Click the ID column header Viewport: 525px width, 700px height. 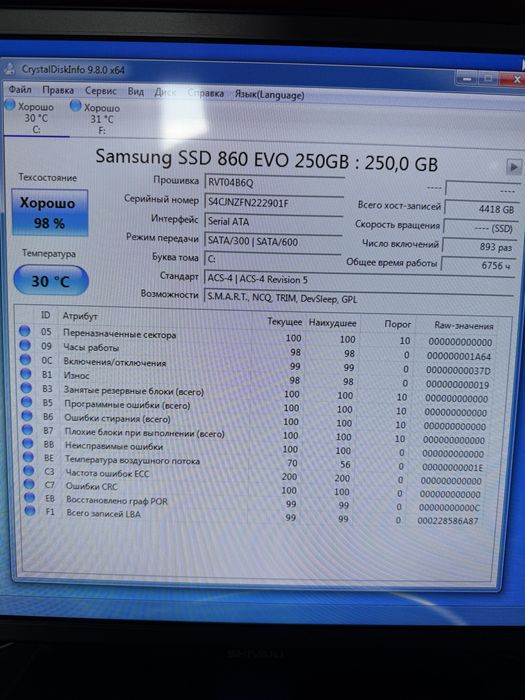(x=46, y=315)
